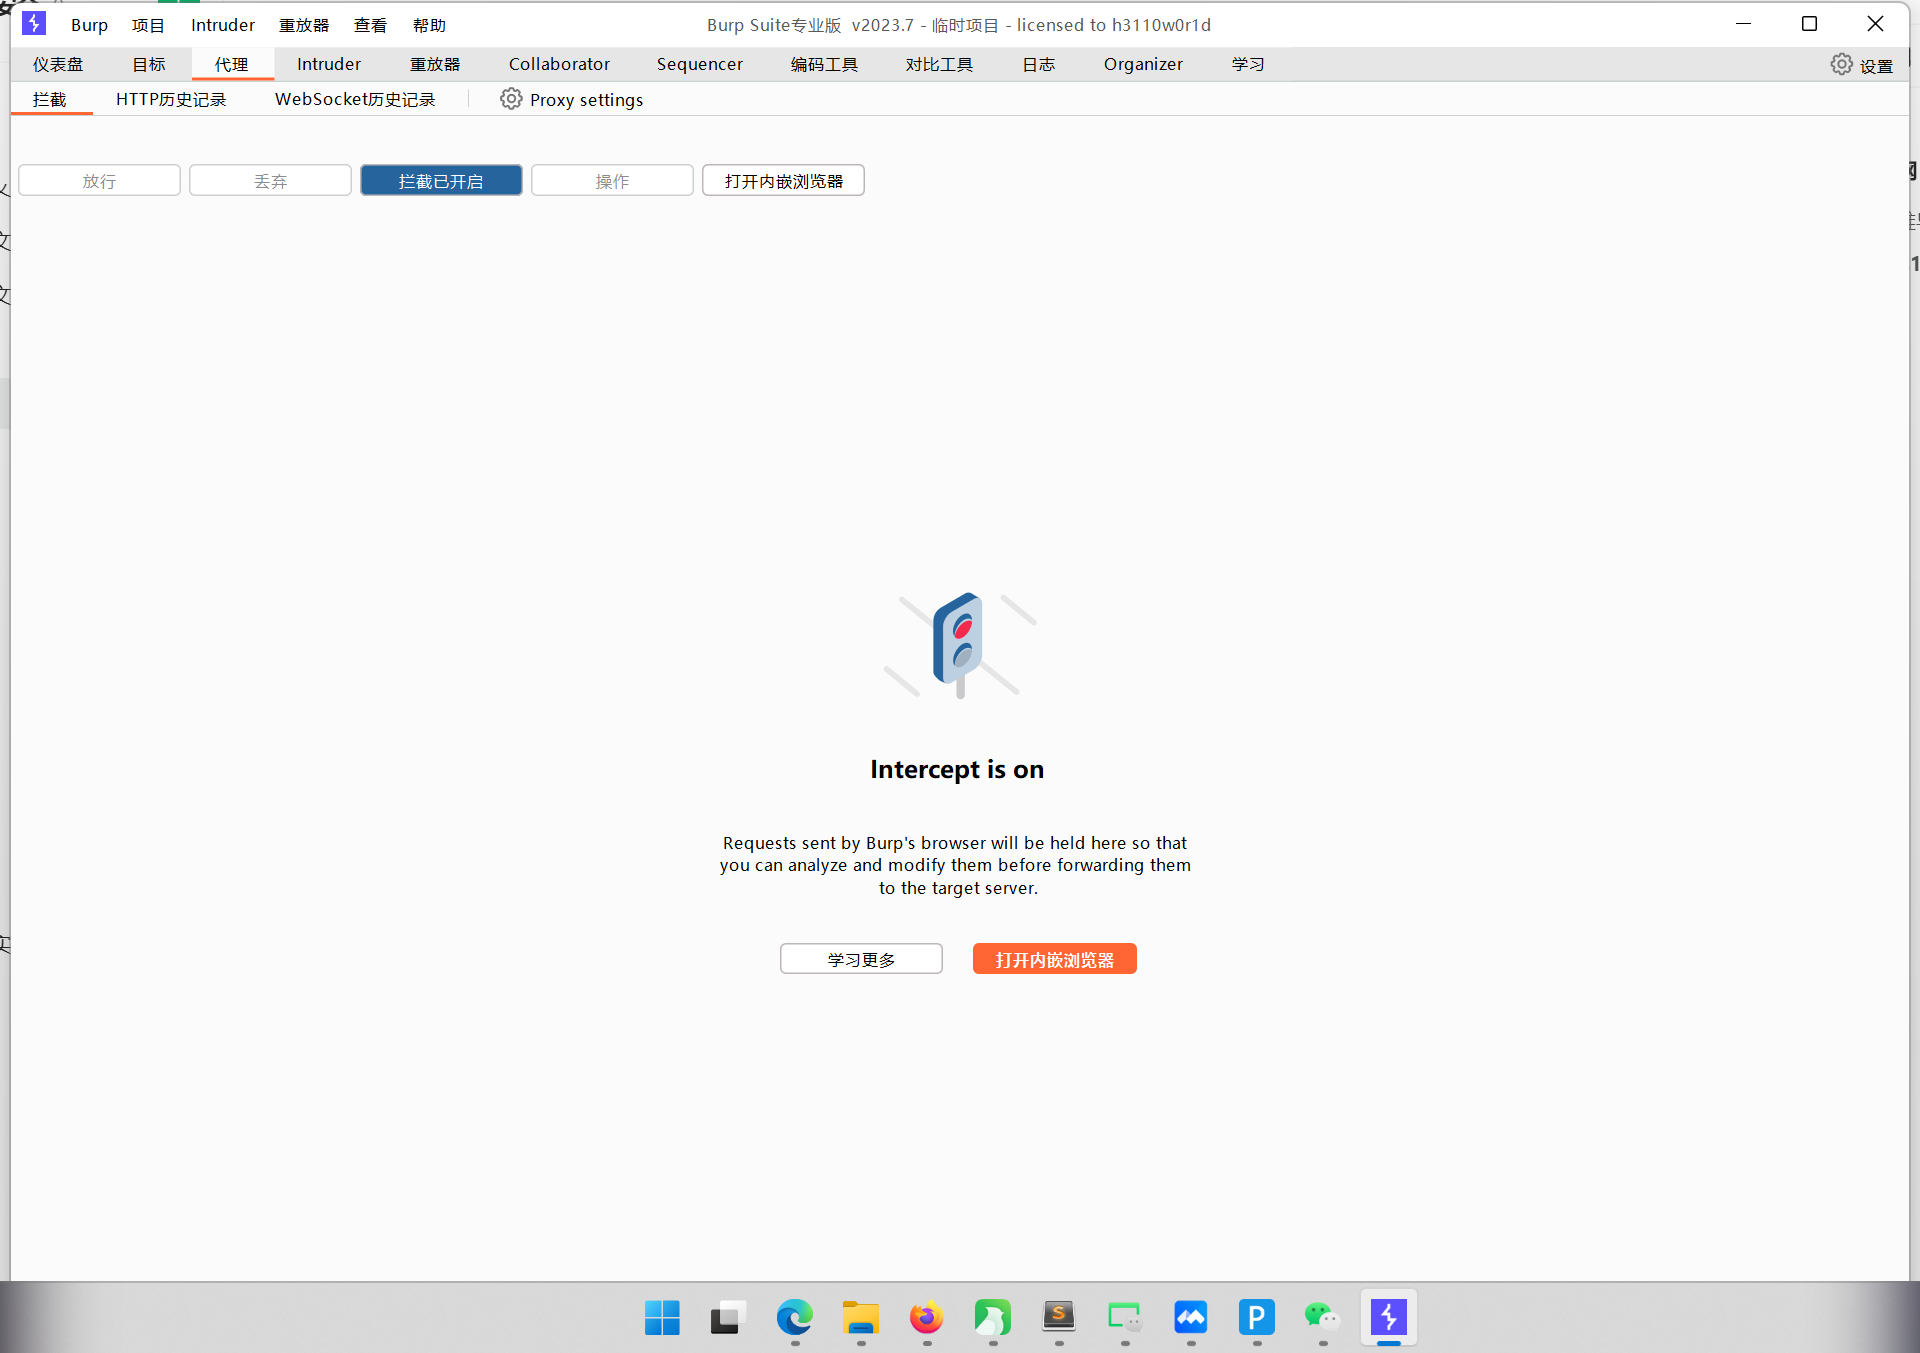Click Burp Suite icon in taskbar

[1388, 1317]
